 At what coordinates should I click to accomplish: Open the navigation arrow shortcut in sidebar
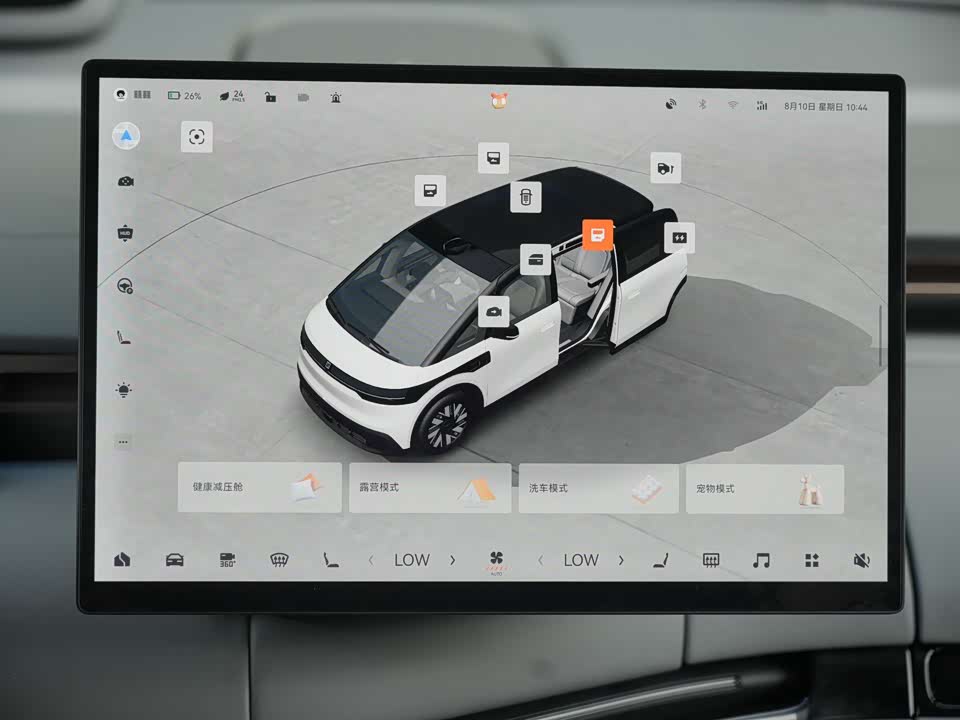126,136
